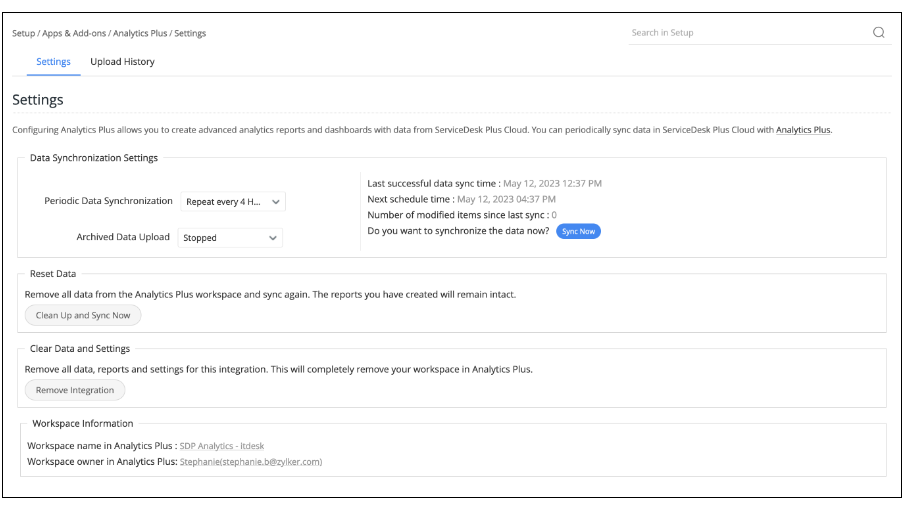Click Setup in the breadcrumb
Viewport: 912px width, 507px height.
pos(23,34)
